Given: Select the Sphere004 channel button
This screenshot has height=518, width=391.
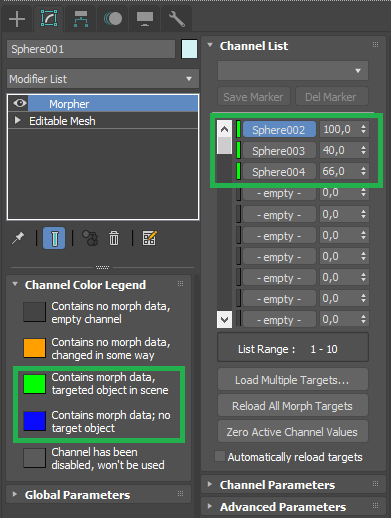Looking at the screenshot, I should click(279, 172).
